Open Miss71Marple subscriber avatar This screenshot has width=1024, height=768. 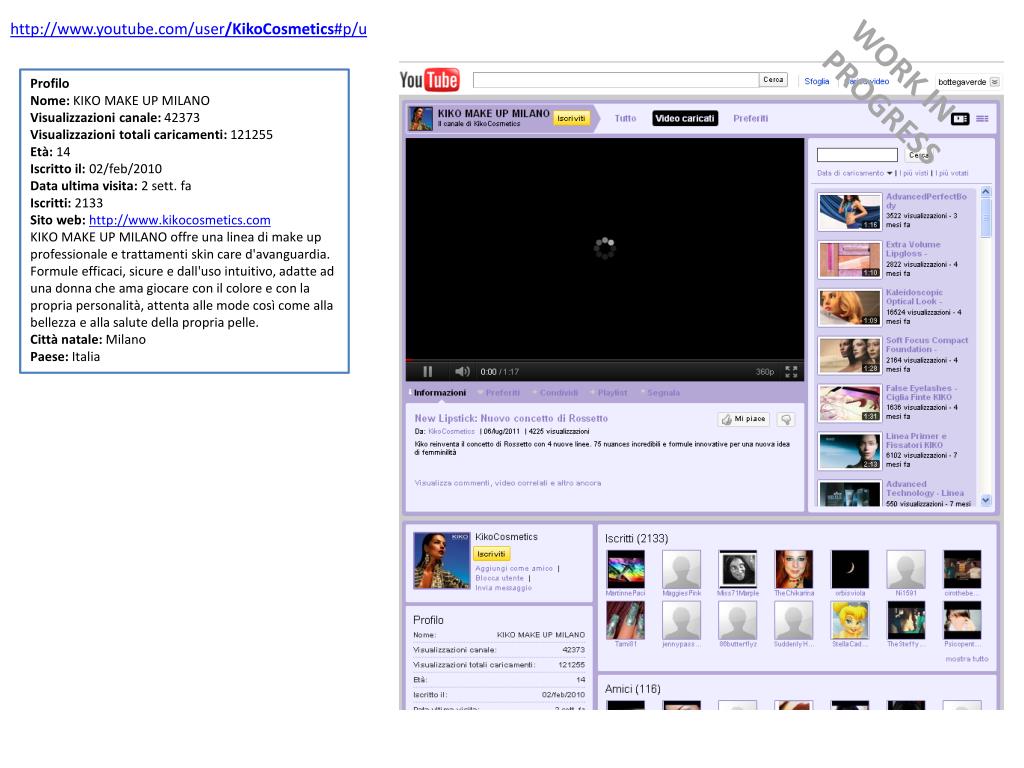[738, 569]
